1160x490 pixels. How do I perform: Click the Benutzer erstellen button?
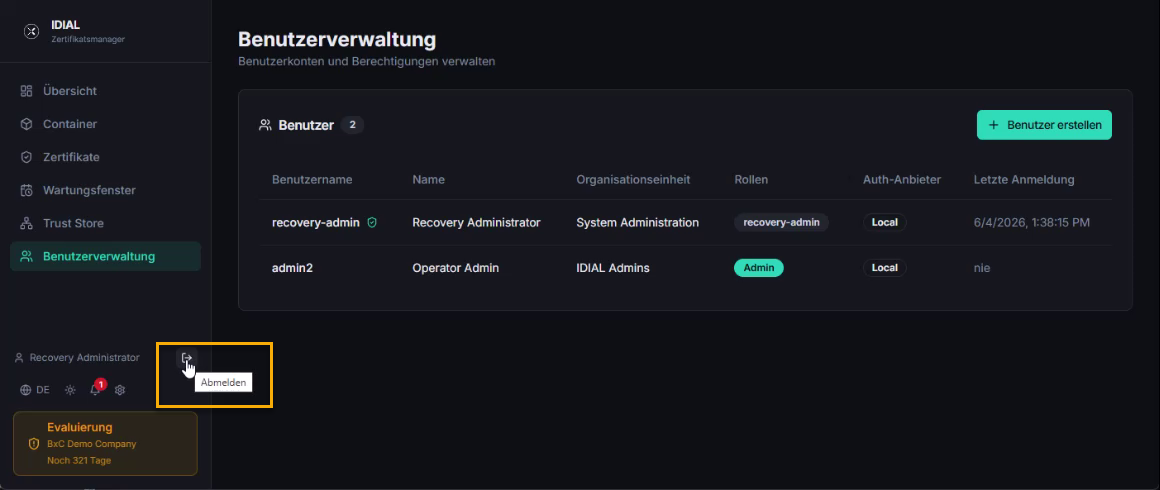point(1044,125)
